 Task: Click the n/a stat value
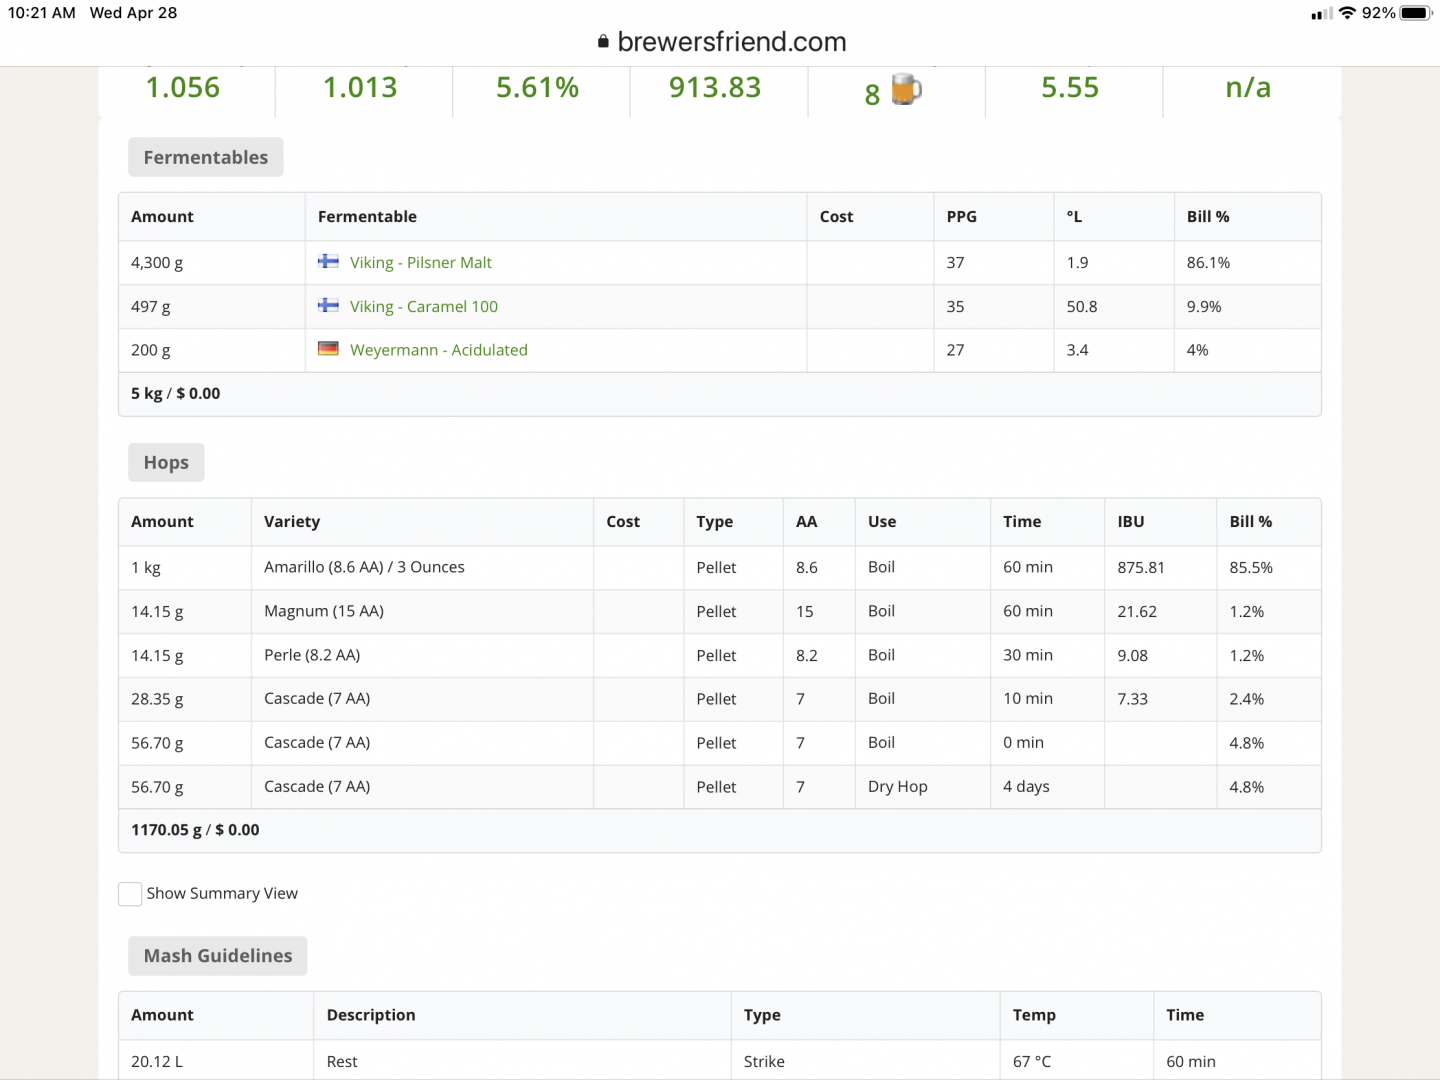coord(1248,88)
